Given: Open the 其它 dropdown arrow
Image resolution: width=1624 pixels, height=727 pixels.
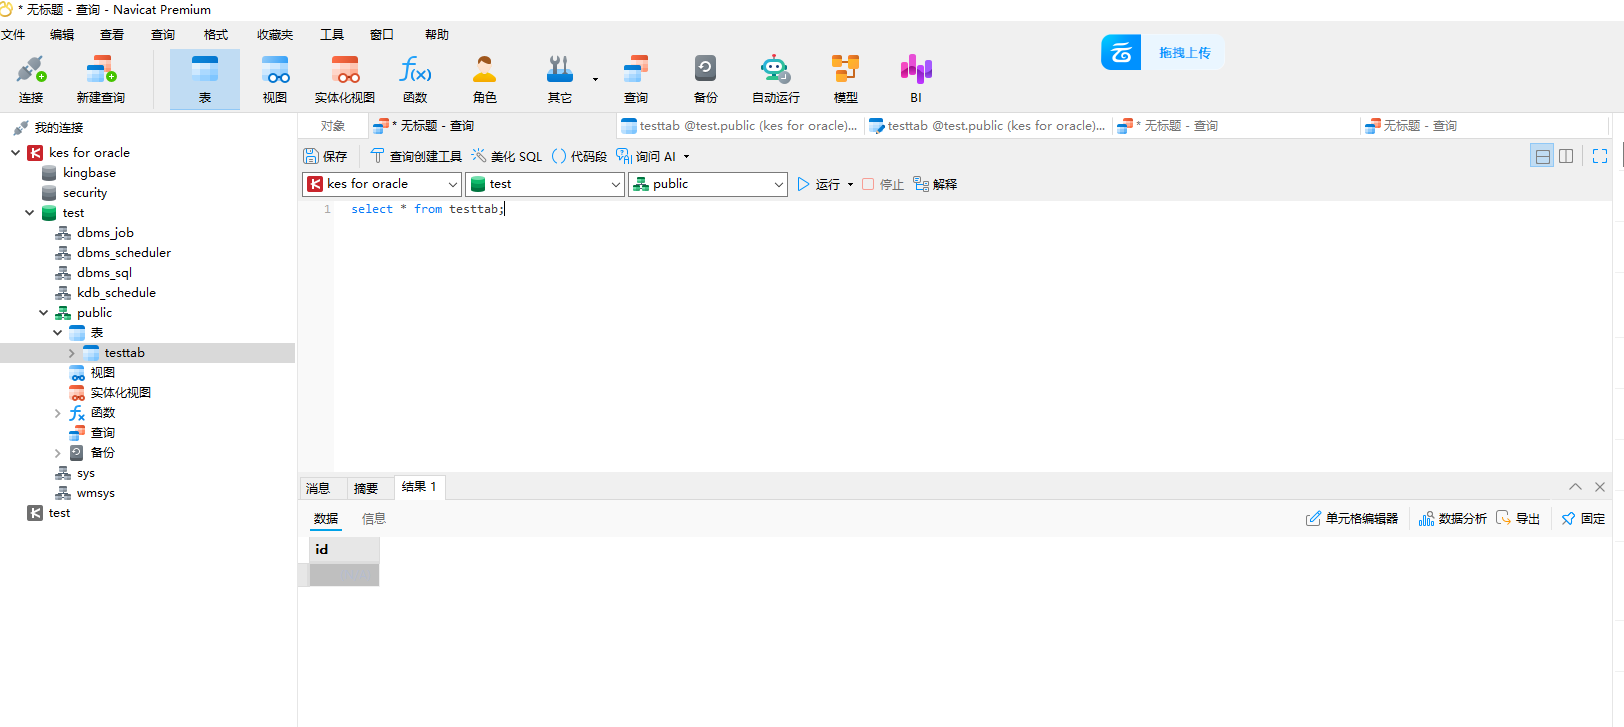Looking at the screenshot, I should point(595,79).
